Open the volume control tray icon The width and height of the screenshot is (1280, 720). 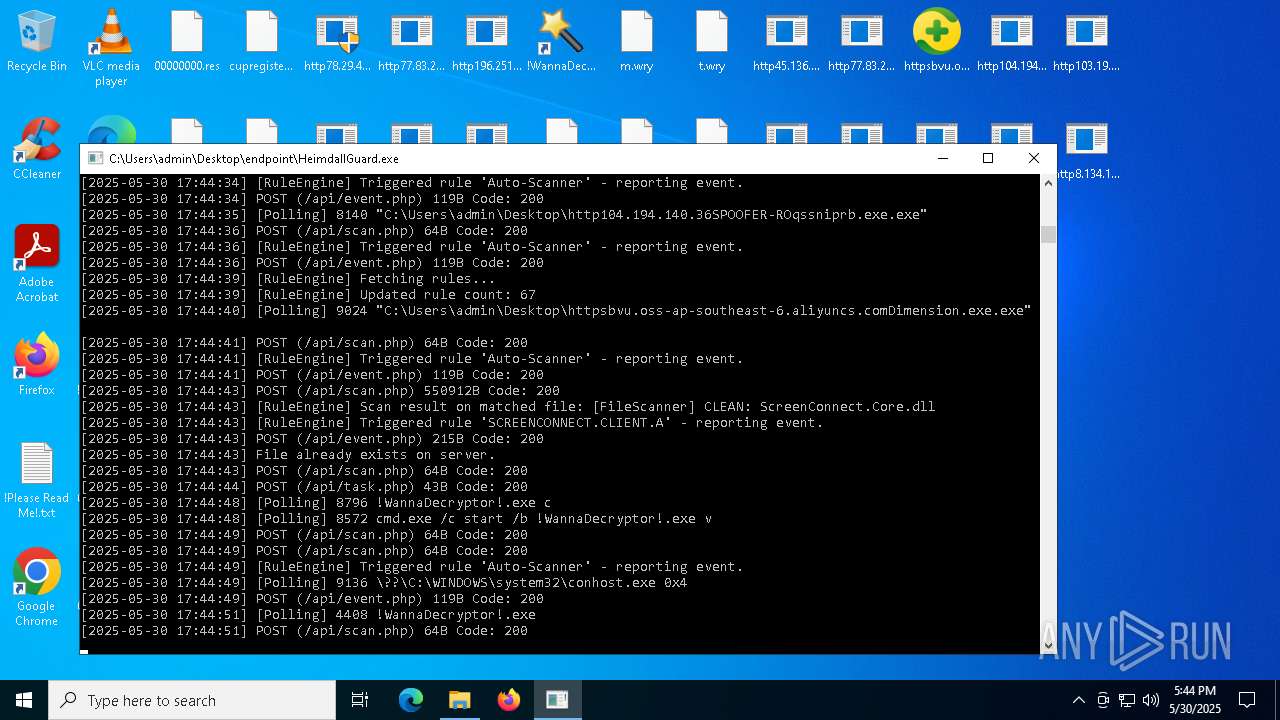pyautogui.click(x=1151, y=700)
